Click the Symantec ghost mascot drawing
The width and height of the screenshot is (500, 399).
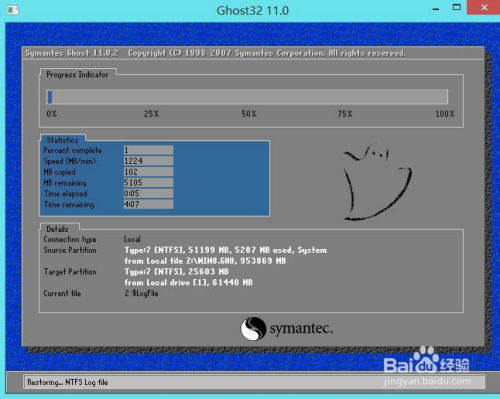click(378, 182)
